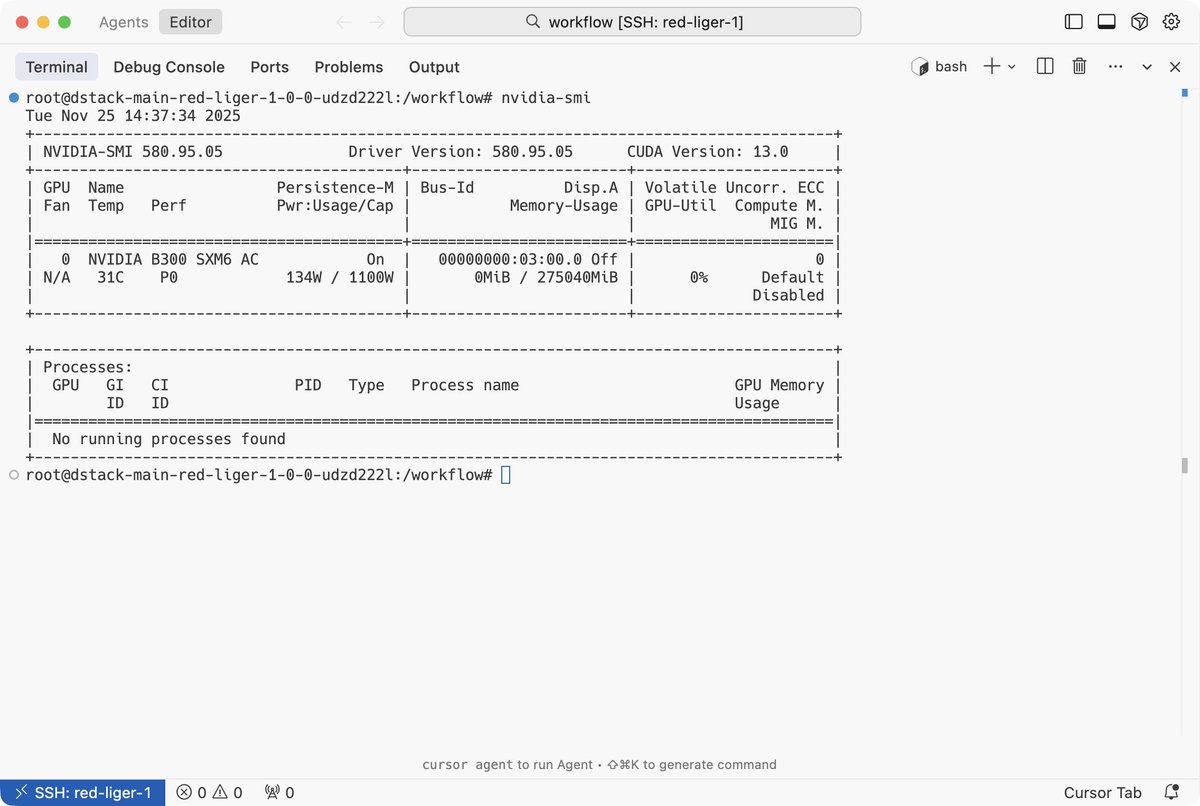Viewport: 1200px width, 806px height.
Task: Select the Terminal tab
Action: pos(57,67)
